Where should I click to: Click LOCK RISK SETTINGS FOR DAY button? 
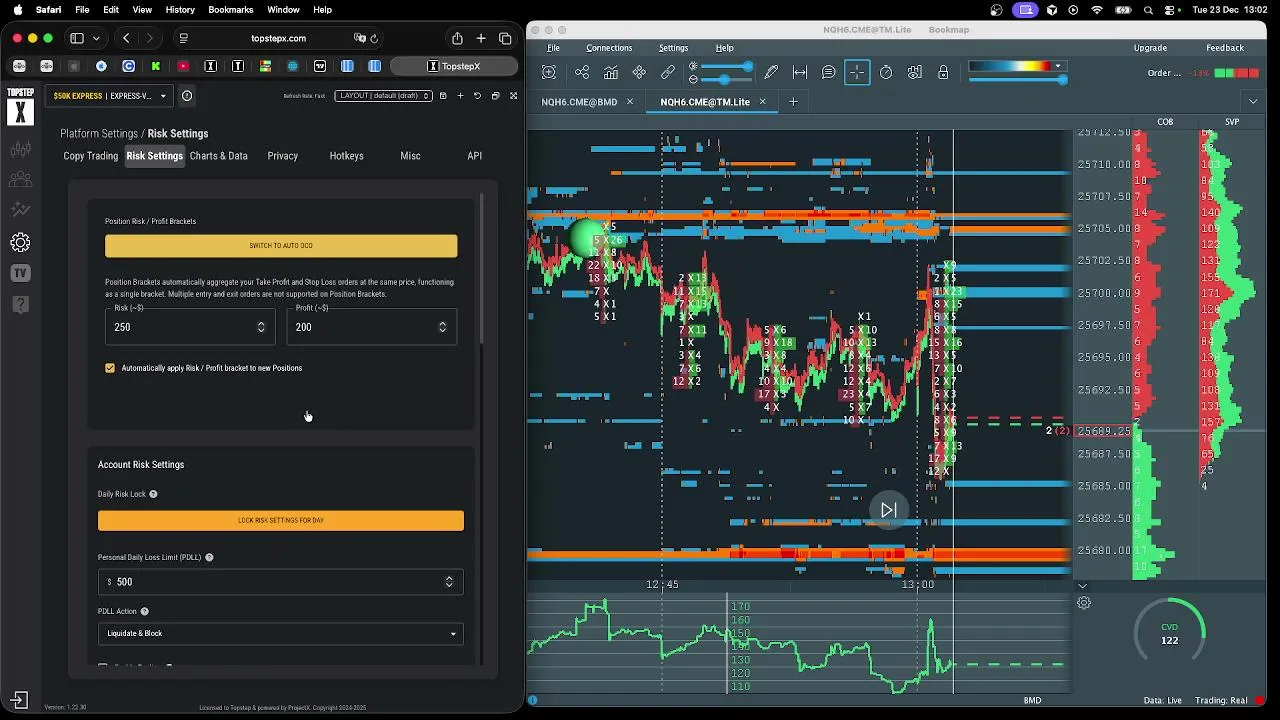pyautogui.click(x=281, y=520)
